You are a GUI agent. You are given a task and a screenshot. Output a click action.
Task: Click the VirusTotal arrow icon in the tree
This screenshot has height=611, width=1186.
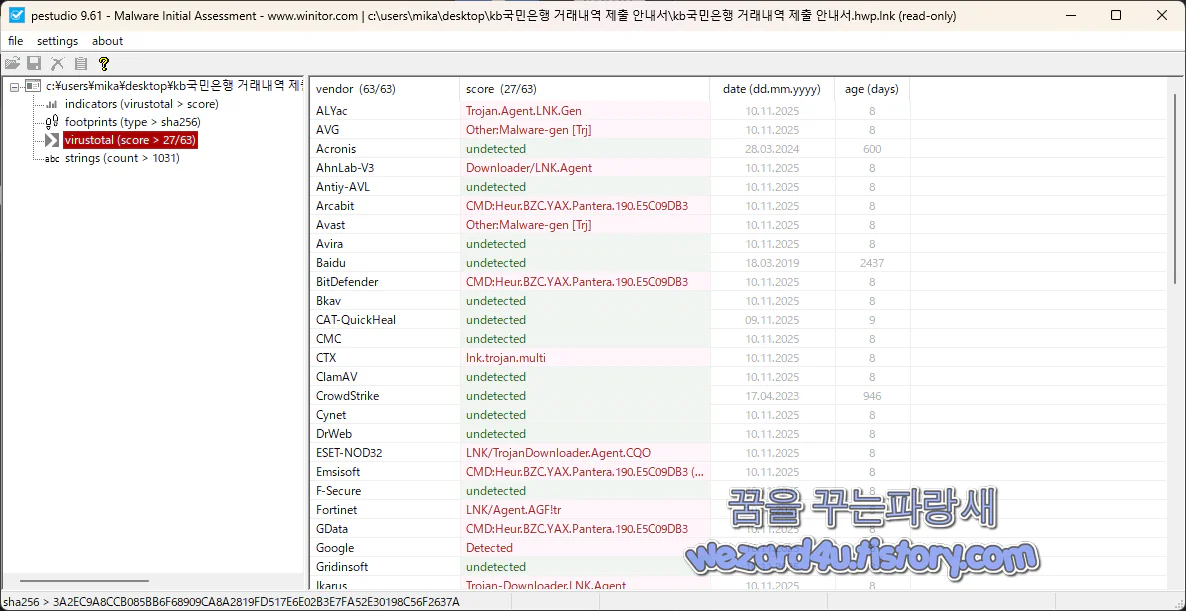tap(52, 140)
